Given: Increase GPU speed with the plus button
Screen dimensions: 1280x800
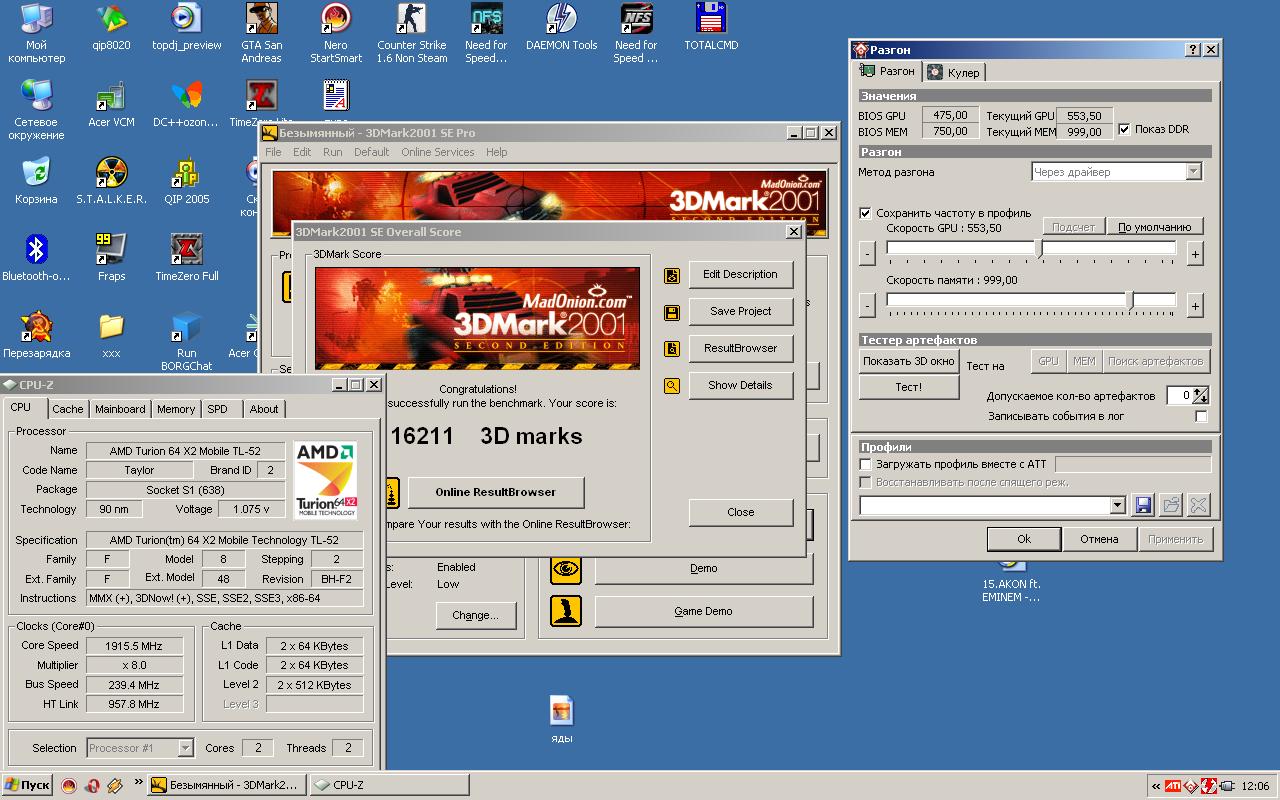Looking at the screenshot, I should click(1194, 255).
